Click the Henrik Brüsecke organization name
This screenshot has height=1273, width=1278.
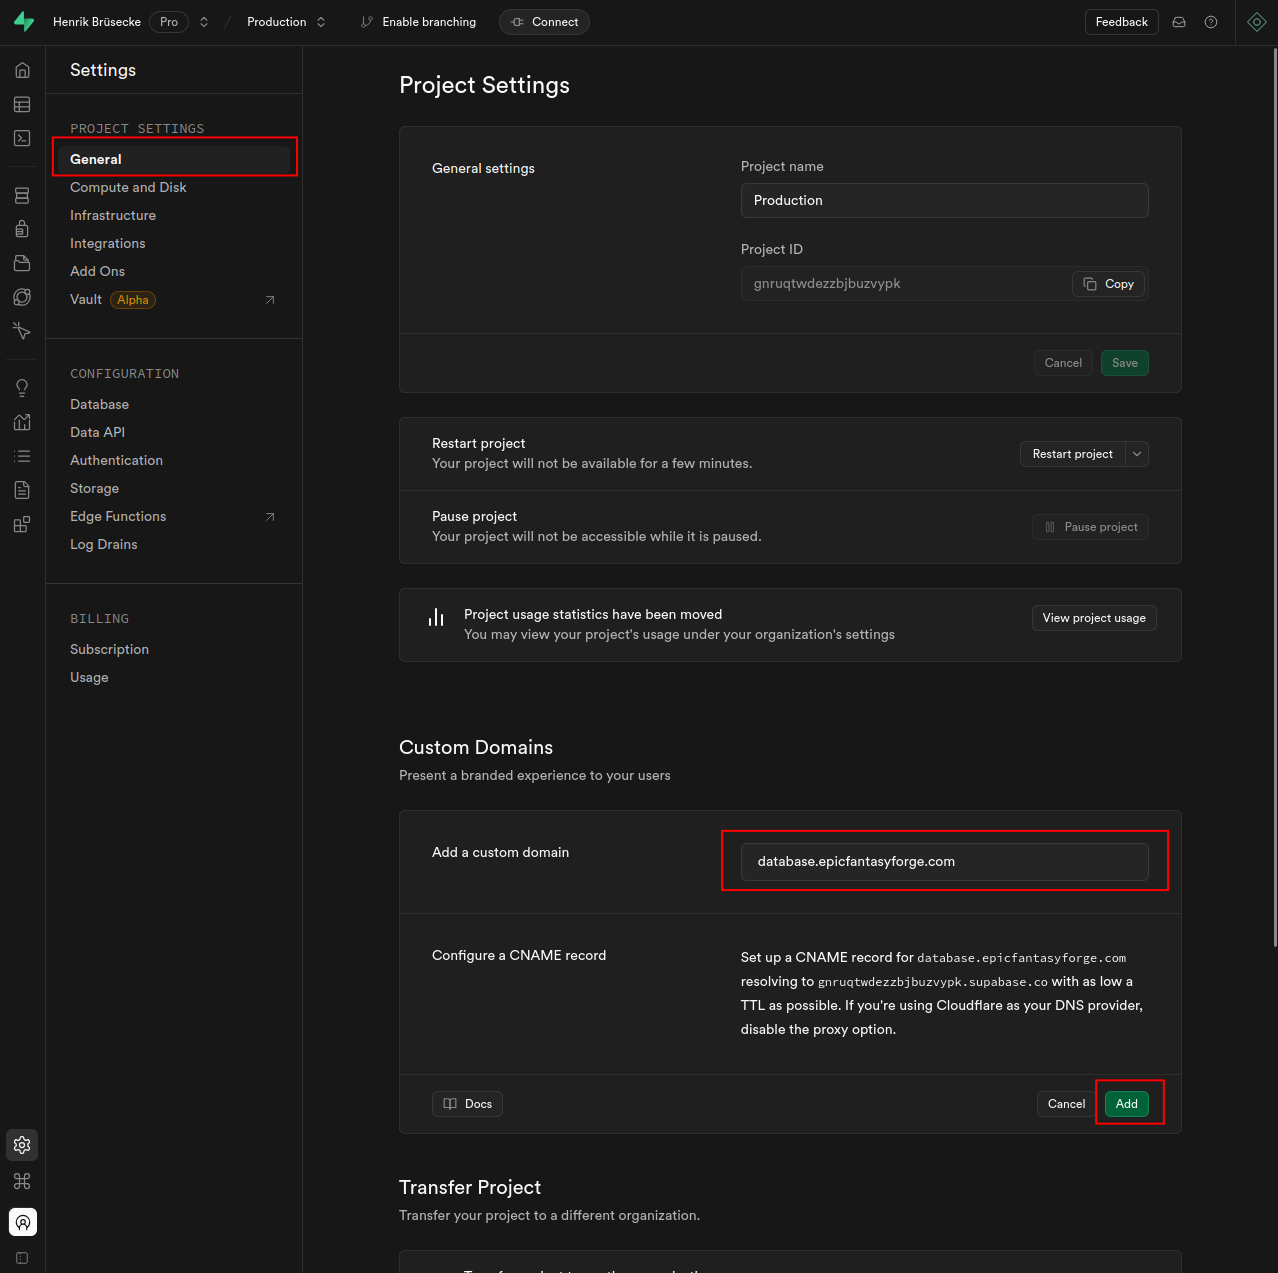click(97, 22)
